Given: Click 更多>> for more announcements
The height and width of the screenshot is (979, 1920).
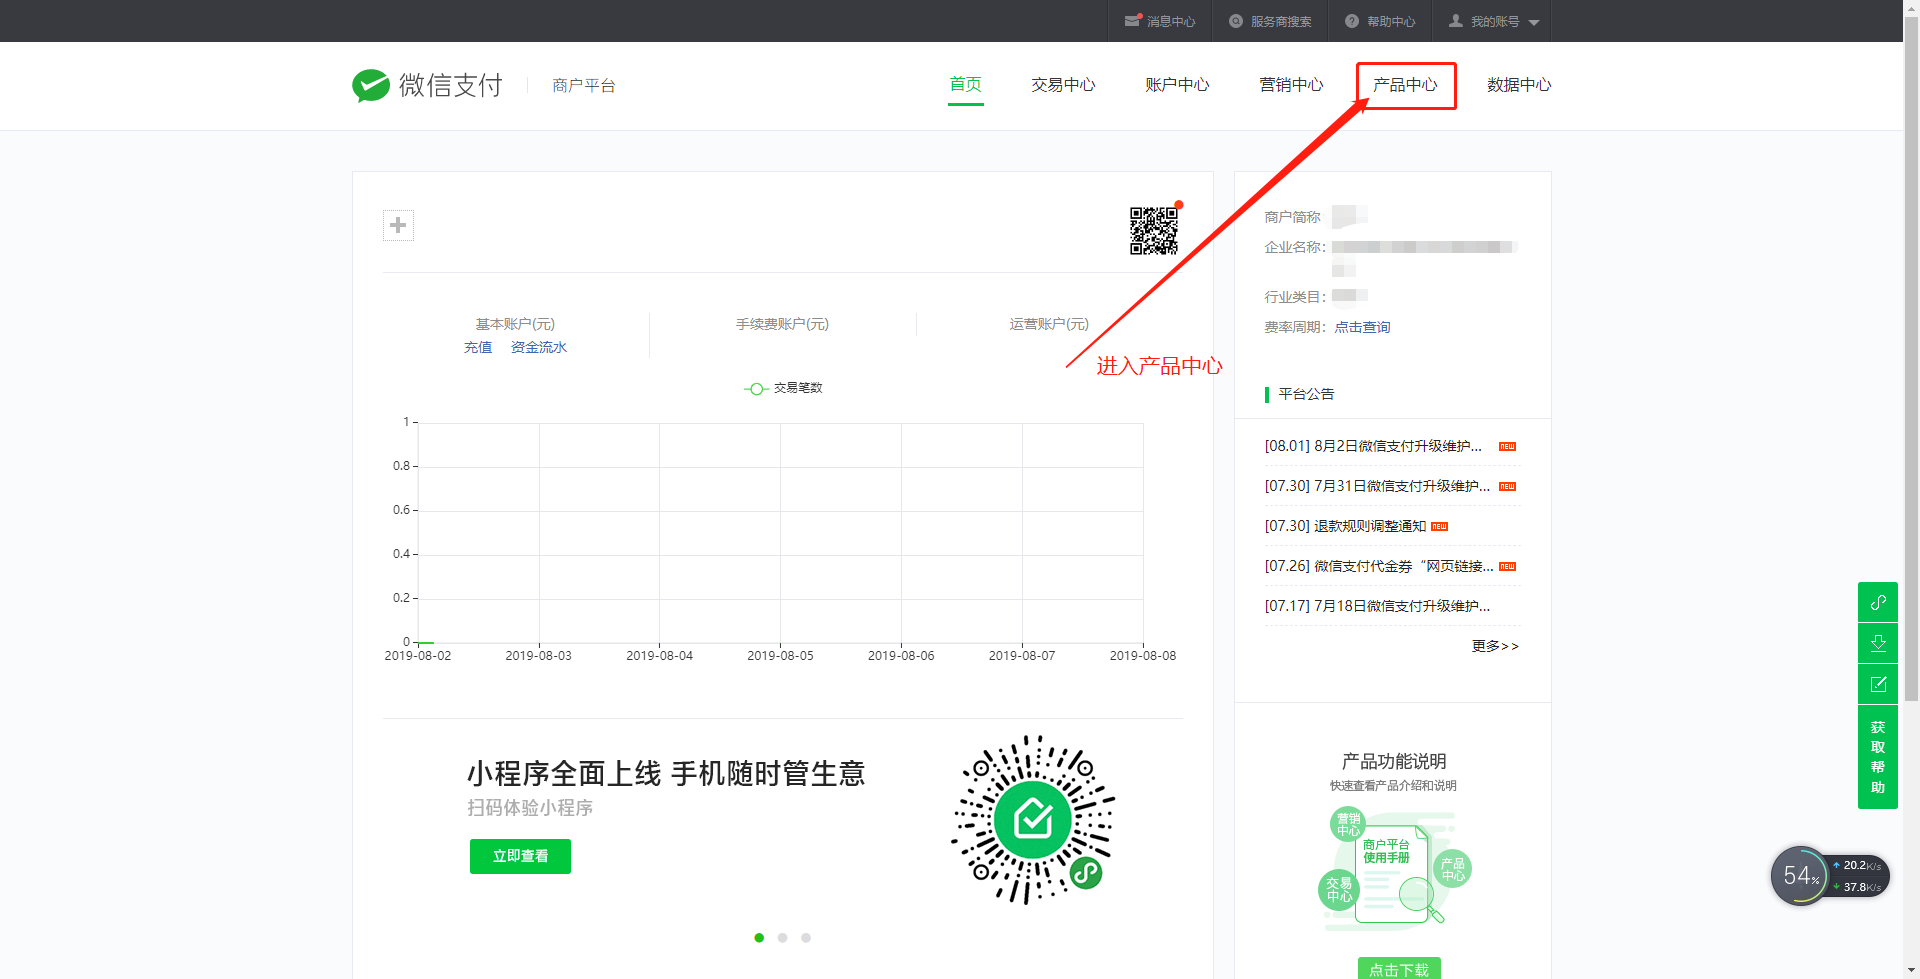Looking at the screenshot, I should 1495,646.
